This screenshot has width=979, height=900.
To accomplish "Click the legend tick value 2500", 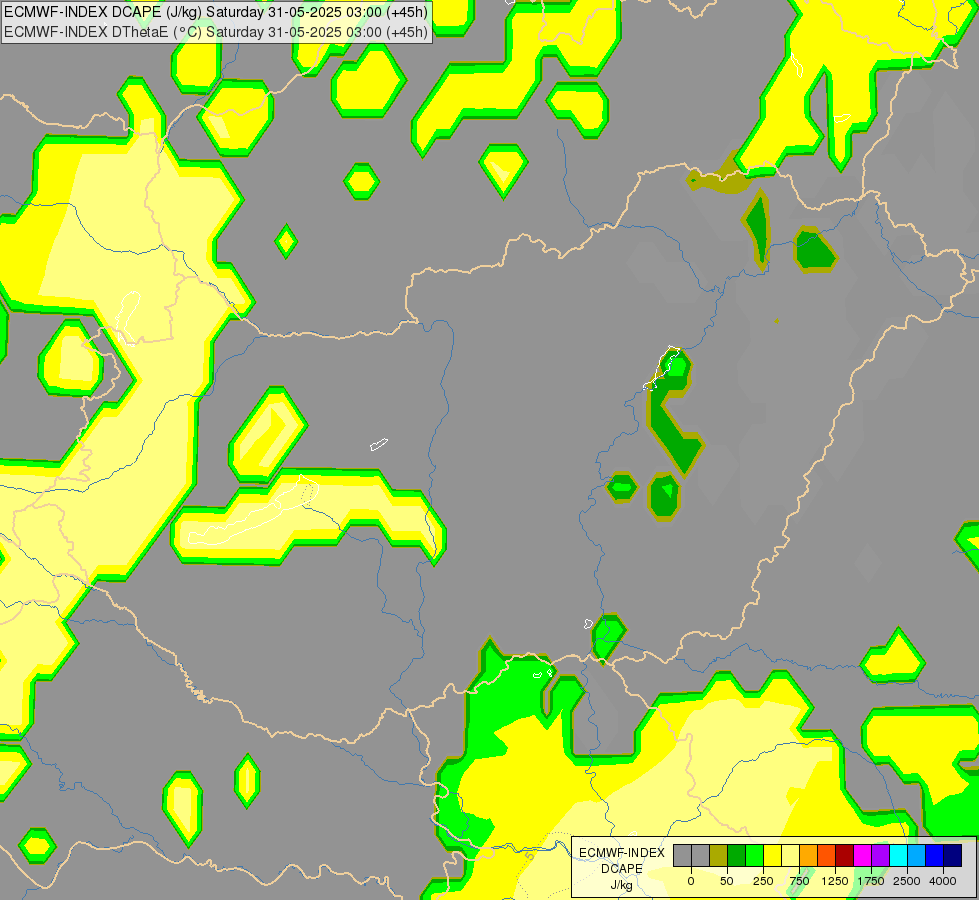I will click(907, 881).
